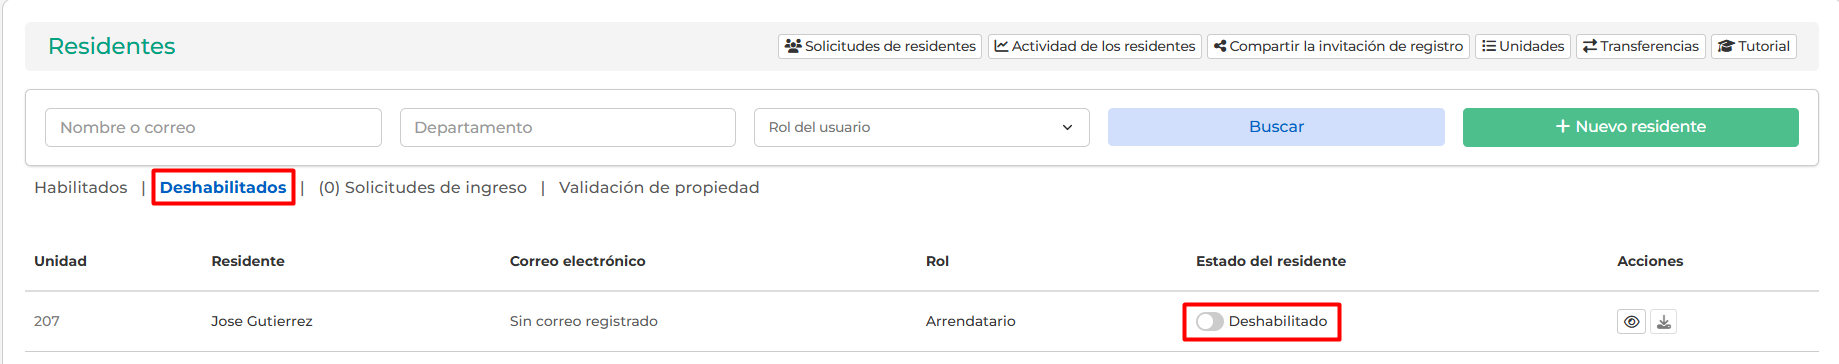Switch to the Habilitados tab
Screen dimensions: 1839x364
81,187
